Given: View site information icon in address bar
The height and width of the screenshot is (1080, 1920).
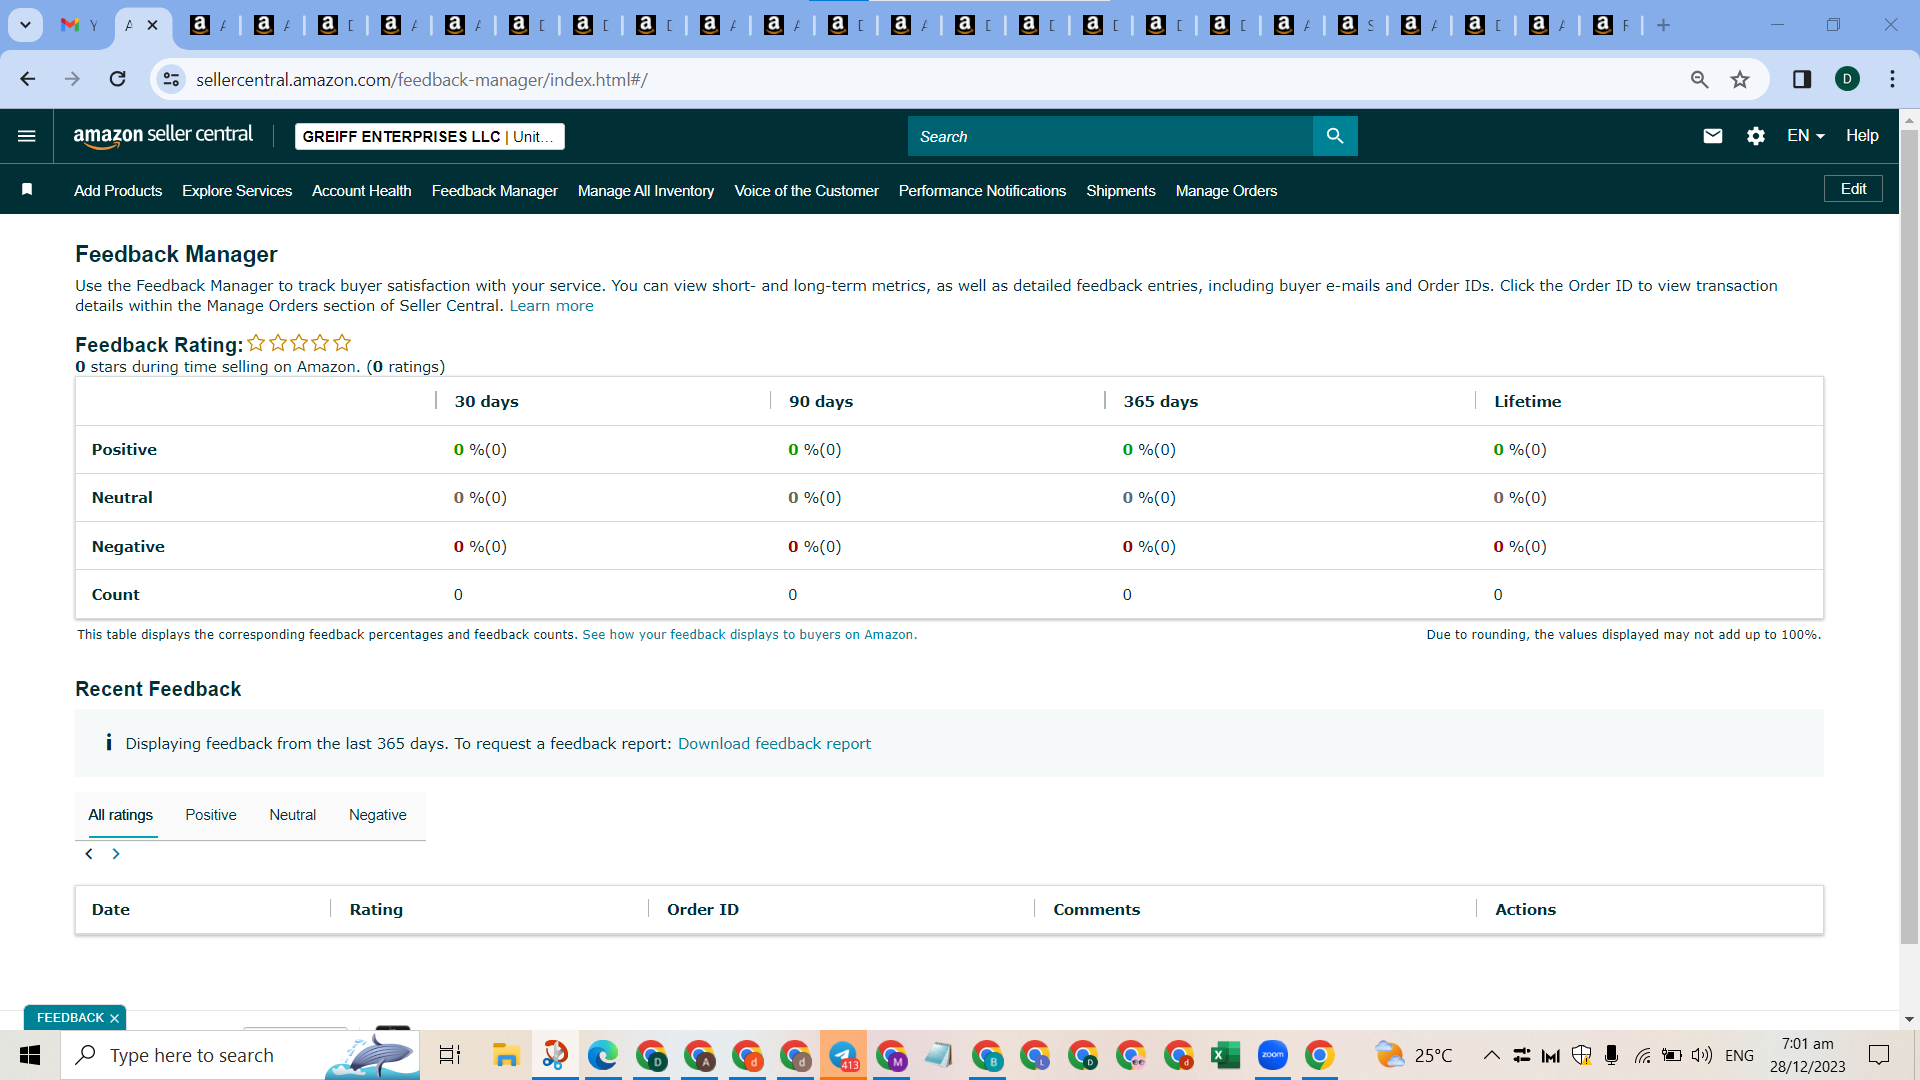Looking at the screenshot, I should pos(172,79).
